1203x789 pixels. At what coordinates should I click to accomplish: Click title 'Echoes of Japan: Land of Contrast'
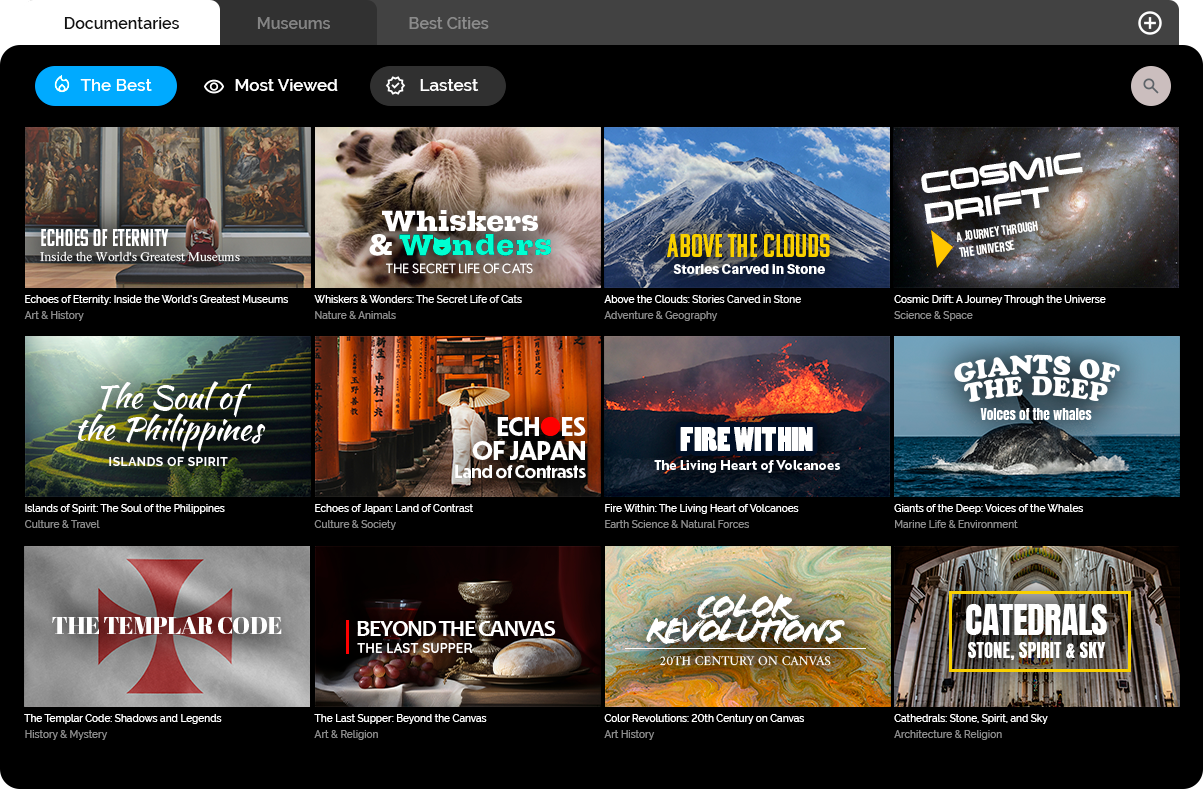tap(394, 508)
